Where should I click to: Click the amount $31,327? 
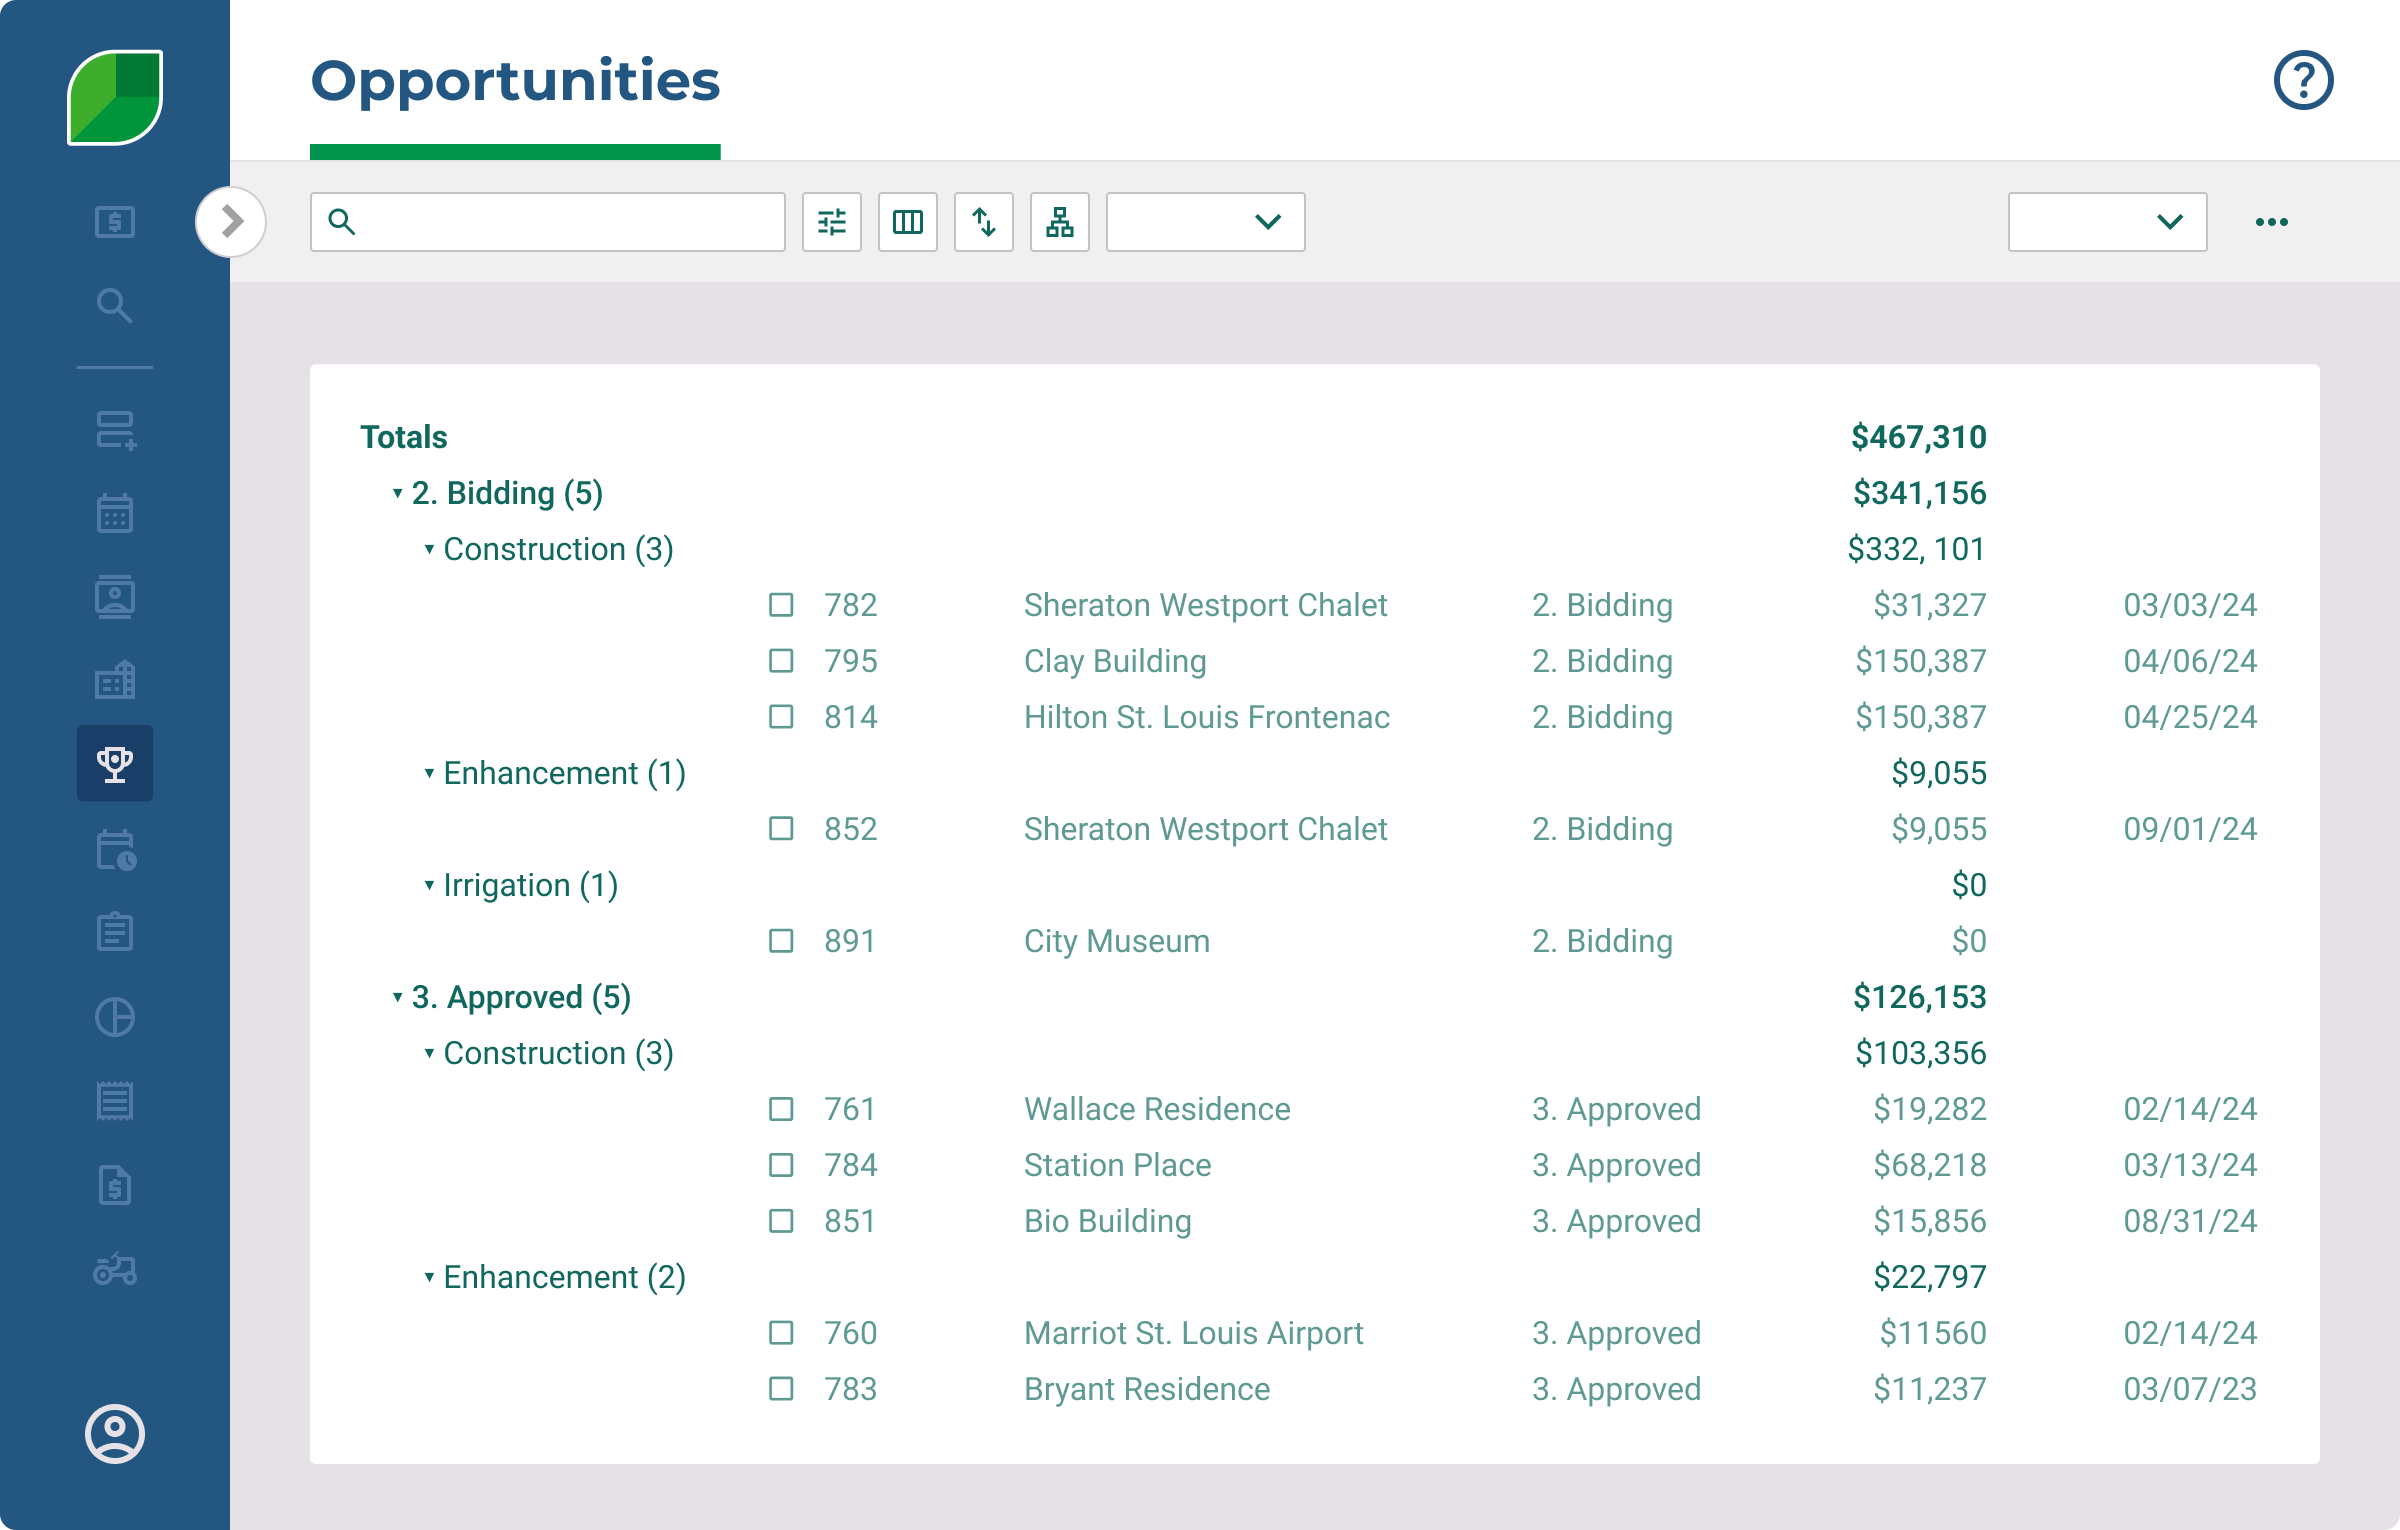[x=1930, y=605]
